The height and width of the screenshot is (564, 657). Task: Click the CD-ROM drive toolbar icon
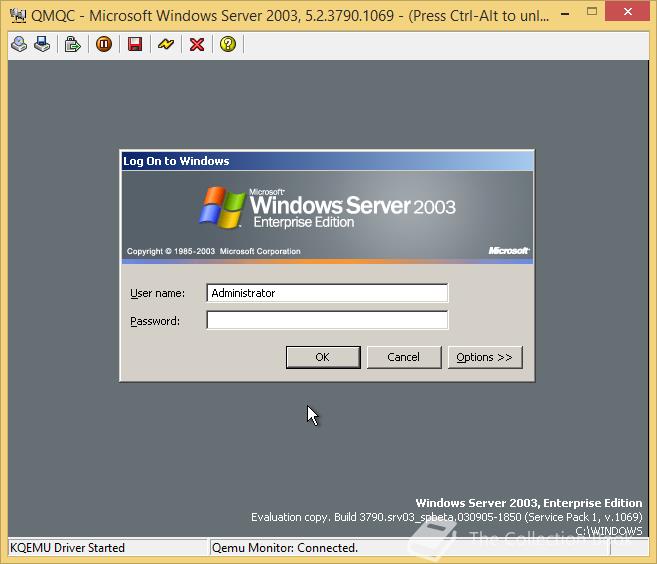click(x=19, y=44)
